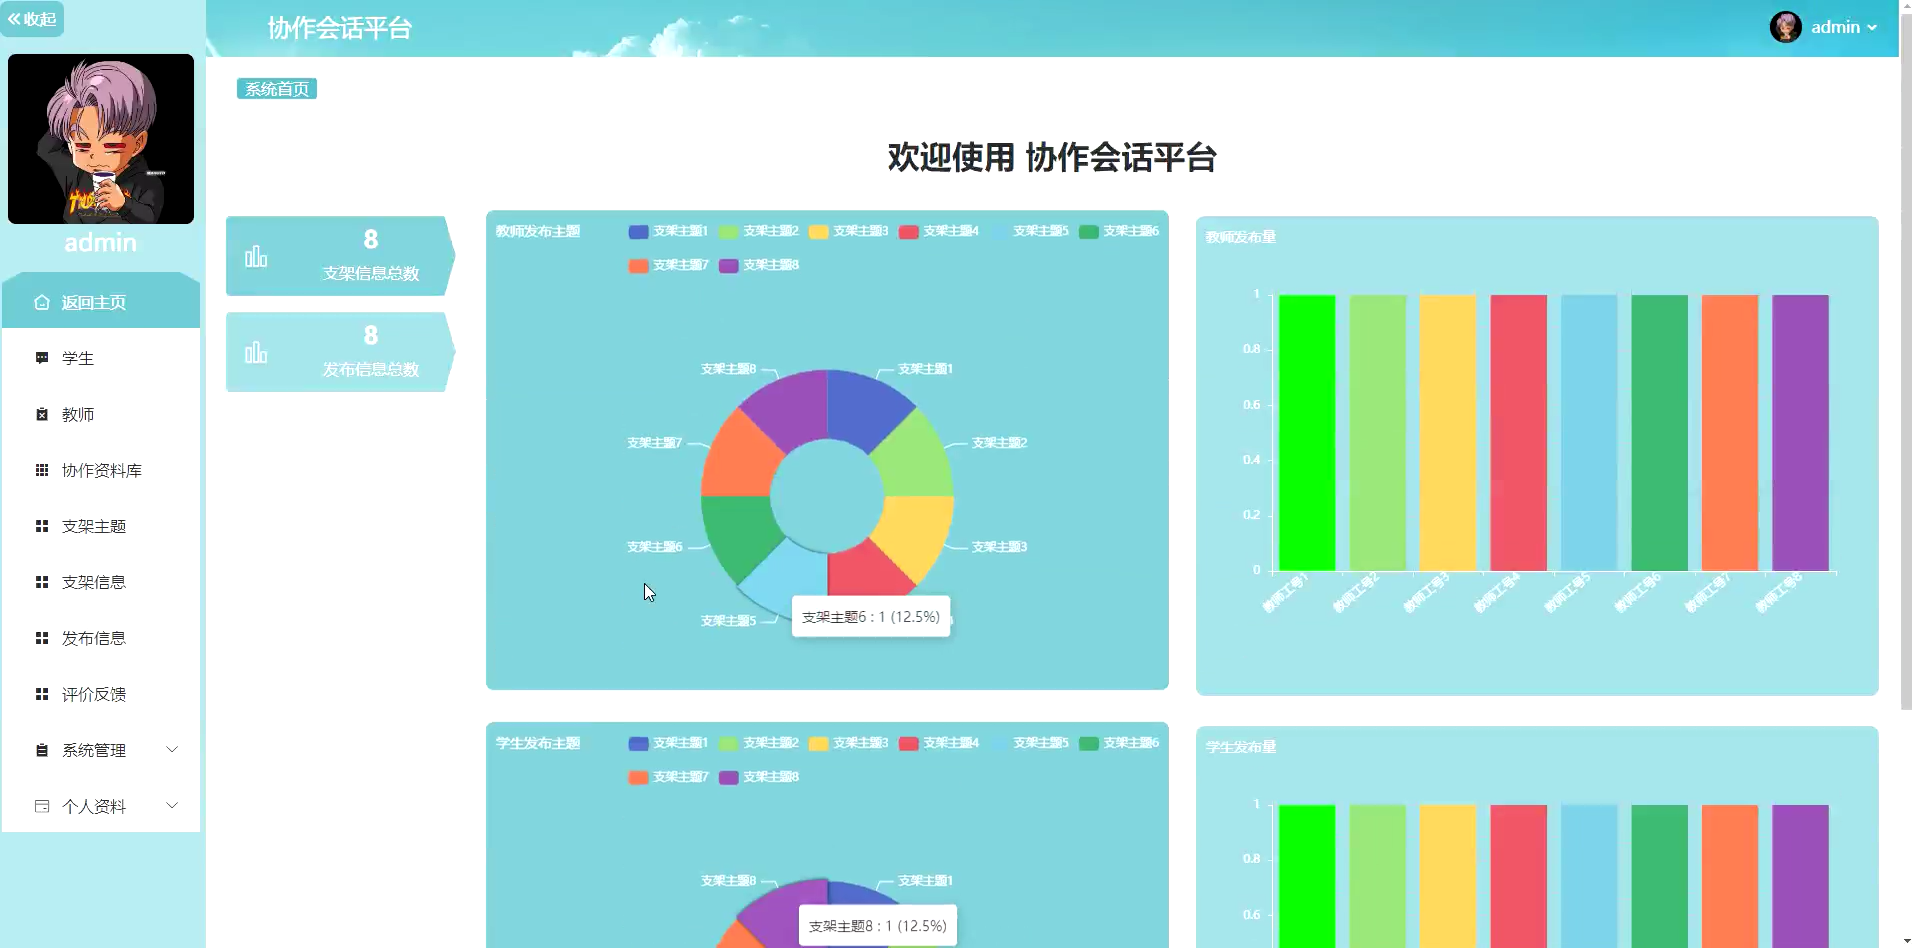Click the purple 教师工号8 bar in 教师发布量

click(x=1800, y=432)
